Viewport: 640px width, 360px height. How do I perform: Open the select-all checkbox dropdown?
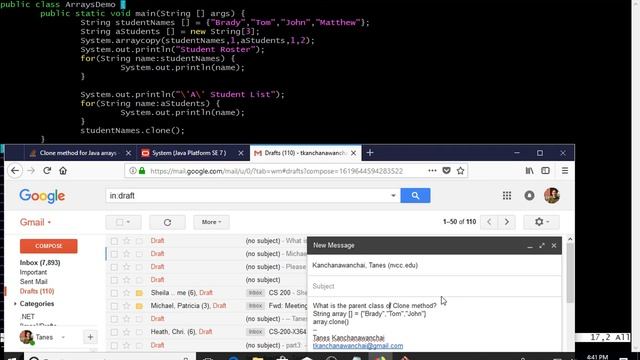[124, 222]
